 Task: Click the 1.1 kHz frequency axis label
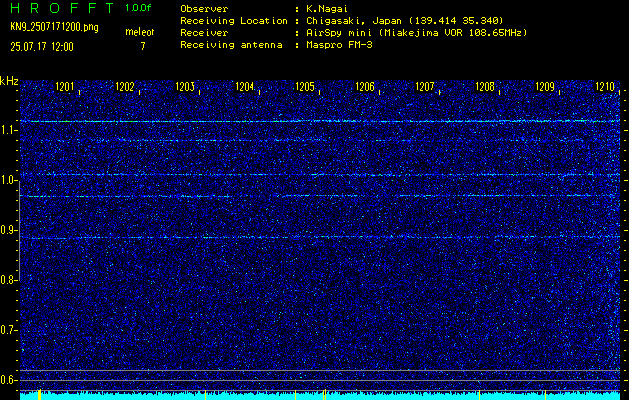(8, 130)
